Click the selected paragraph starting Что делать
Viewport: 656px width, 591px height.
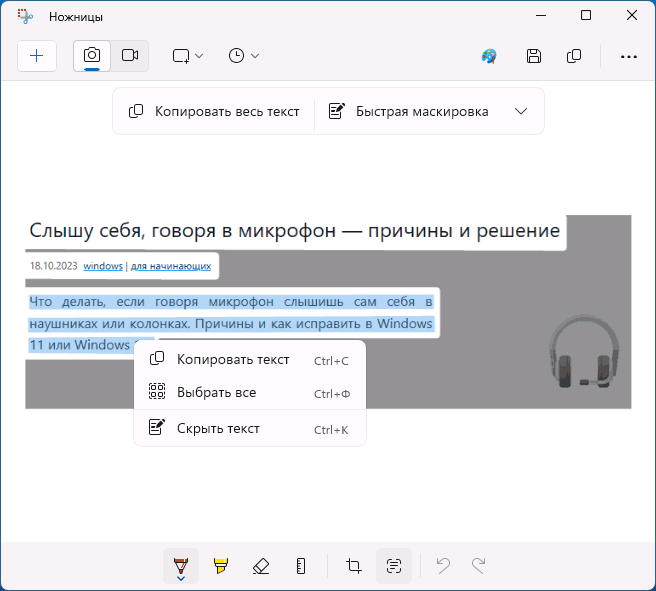[x=231, y=323]
